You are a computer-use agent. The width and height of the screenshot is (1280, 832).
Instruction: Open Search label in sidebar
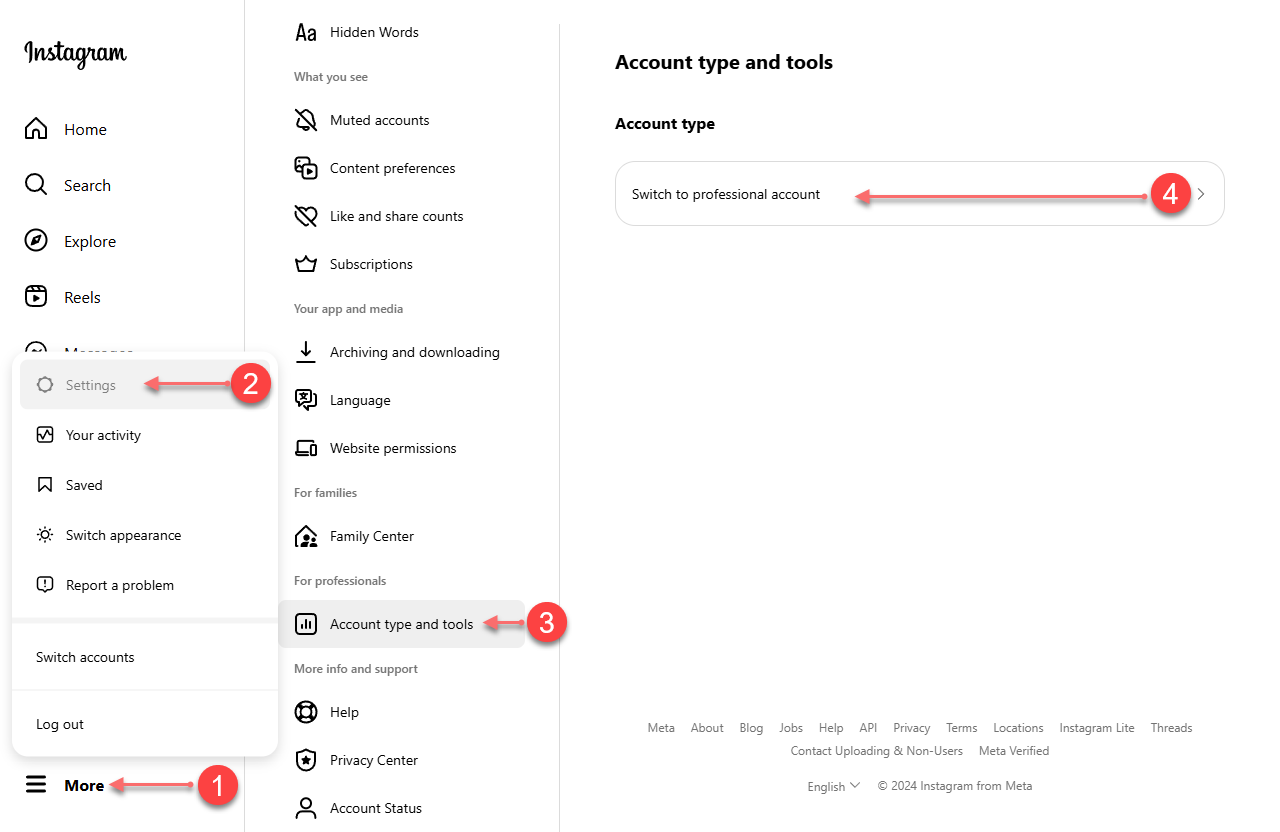[87, 185]
